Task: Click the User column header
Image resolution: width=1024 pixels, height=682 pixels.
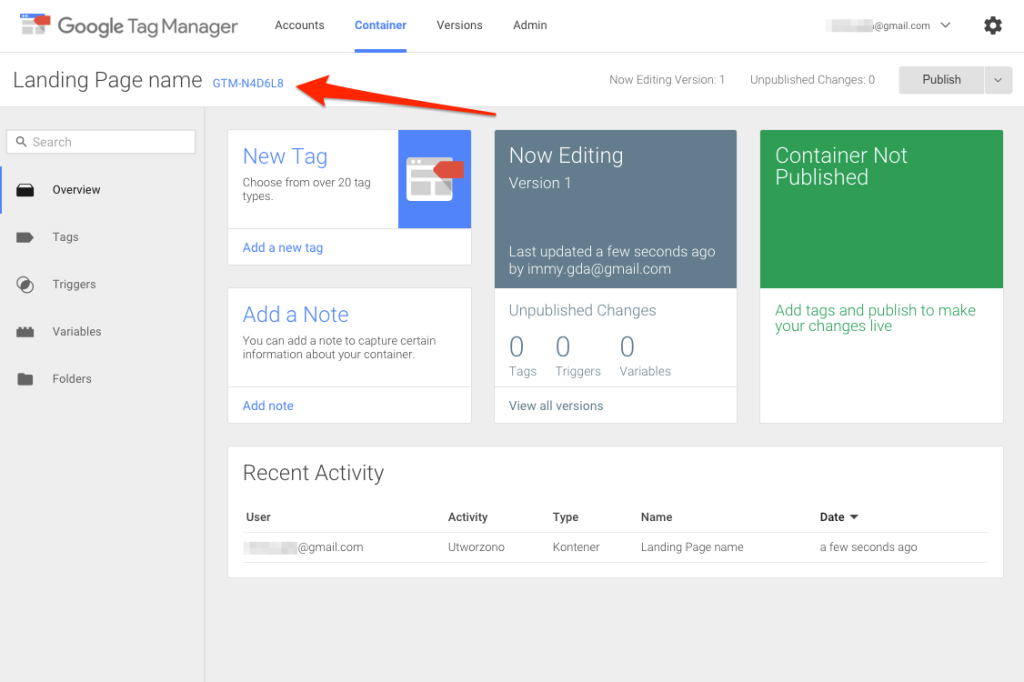Action: coord(258,517)
